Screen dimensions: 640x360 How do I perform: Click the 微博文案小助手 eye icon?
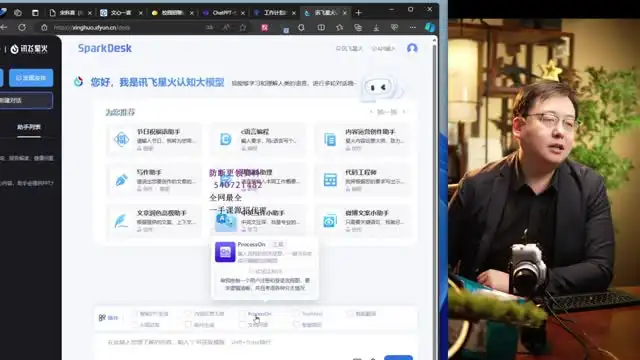(x=330, y=221)
